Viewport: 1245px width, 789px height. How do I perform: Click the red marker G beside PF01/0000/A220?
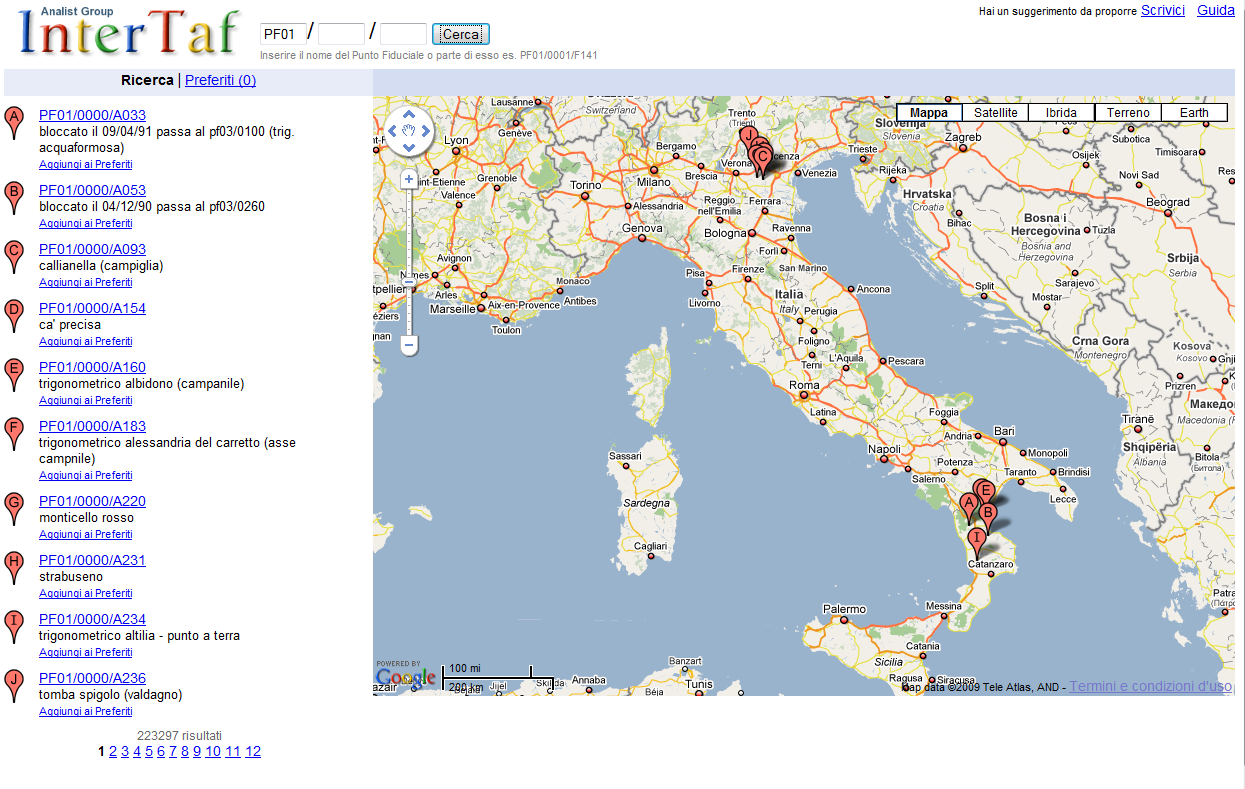14,509
